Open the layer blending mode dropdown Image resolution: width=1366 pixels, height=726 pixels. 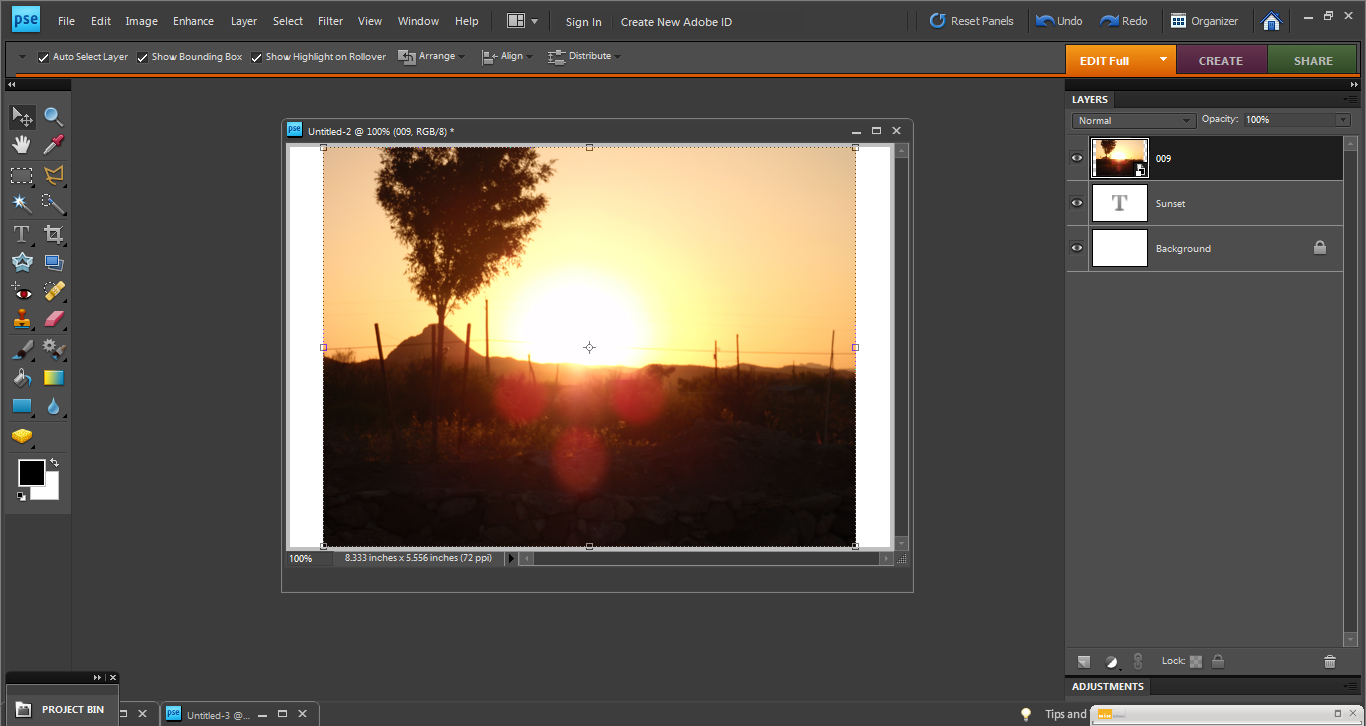1133,120
